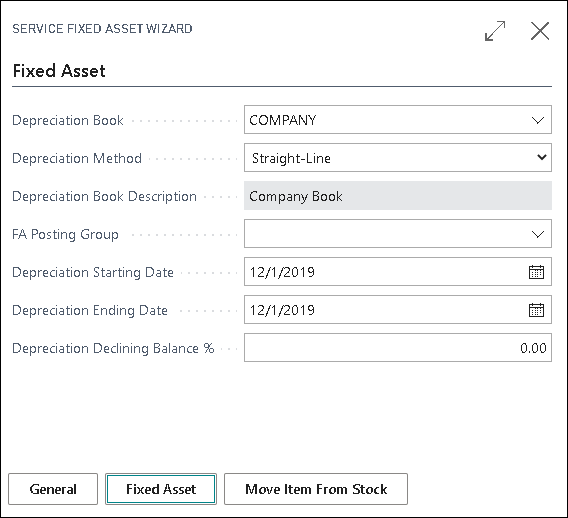
Task: Click the Depreciation Declining Balance % label
Action: [x=113, y=348]
